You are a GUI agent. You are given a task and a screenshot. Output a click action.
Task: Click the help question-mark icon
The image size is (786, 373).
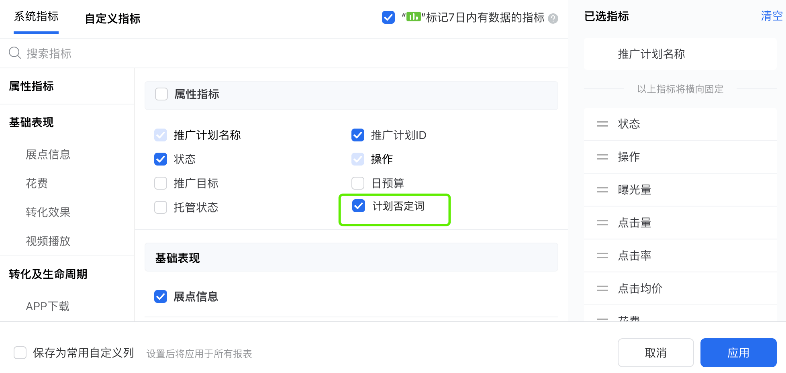point(553,19)
